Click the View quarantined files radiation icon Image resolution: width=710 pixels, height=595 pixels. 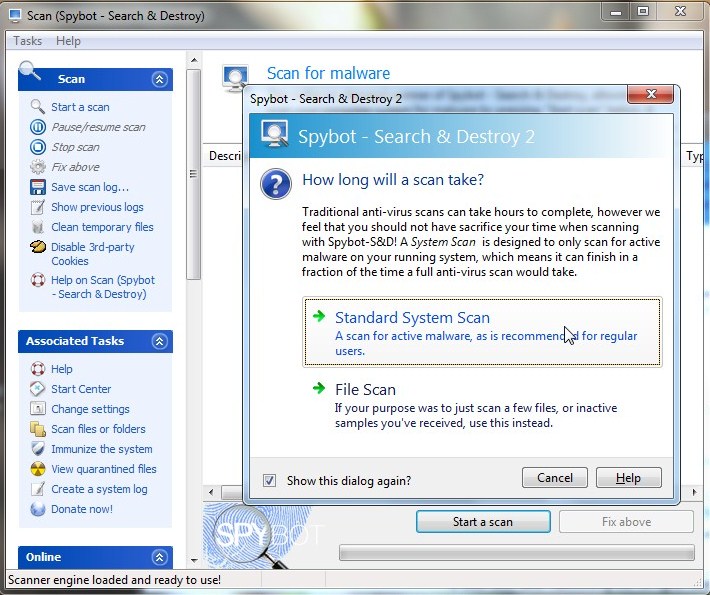click(38, 469)
